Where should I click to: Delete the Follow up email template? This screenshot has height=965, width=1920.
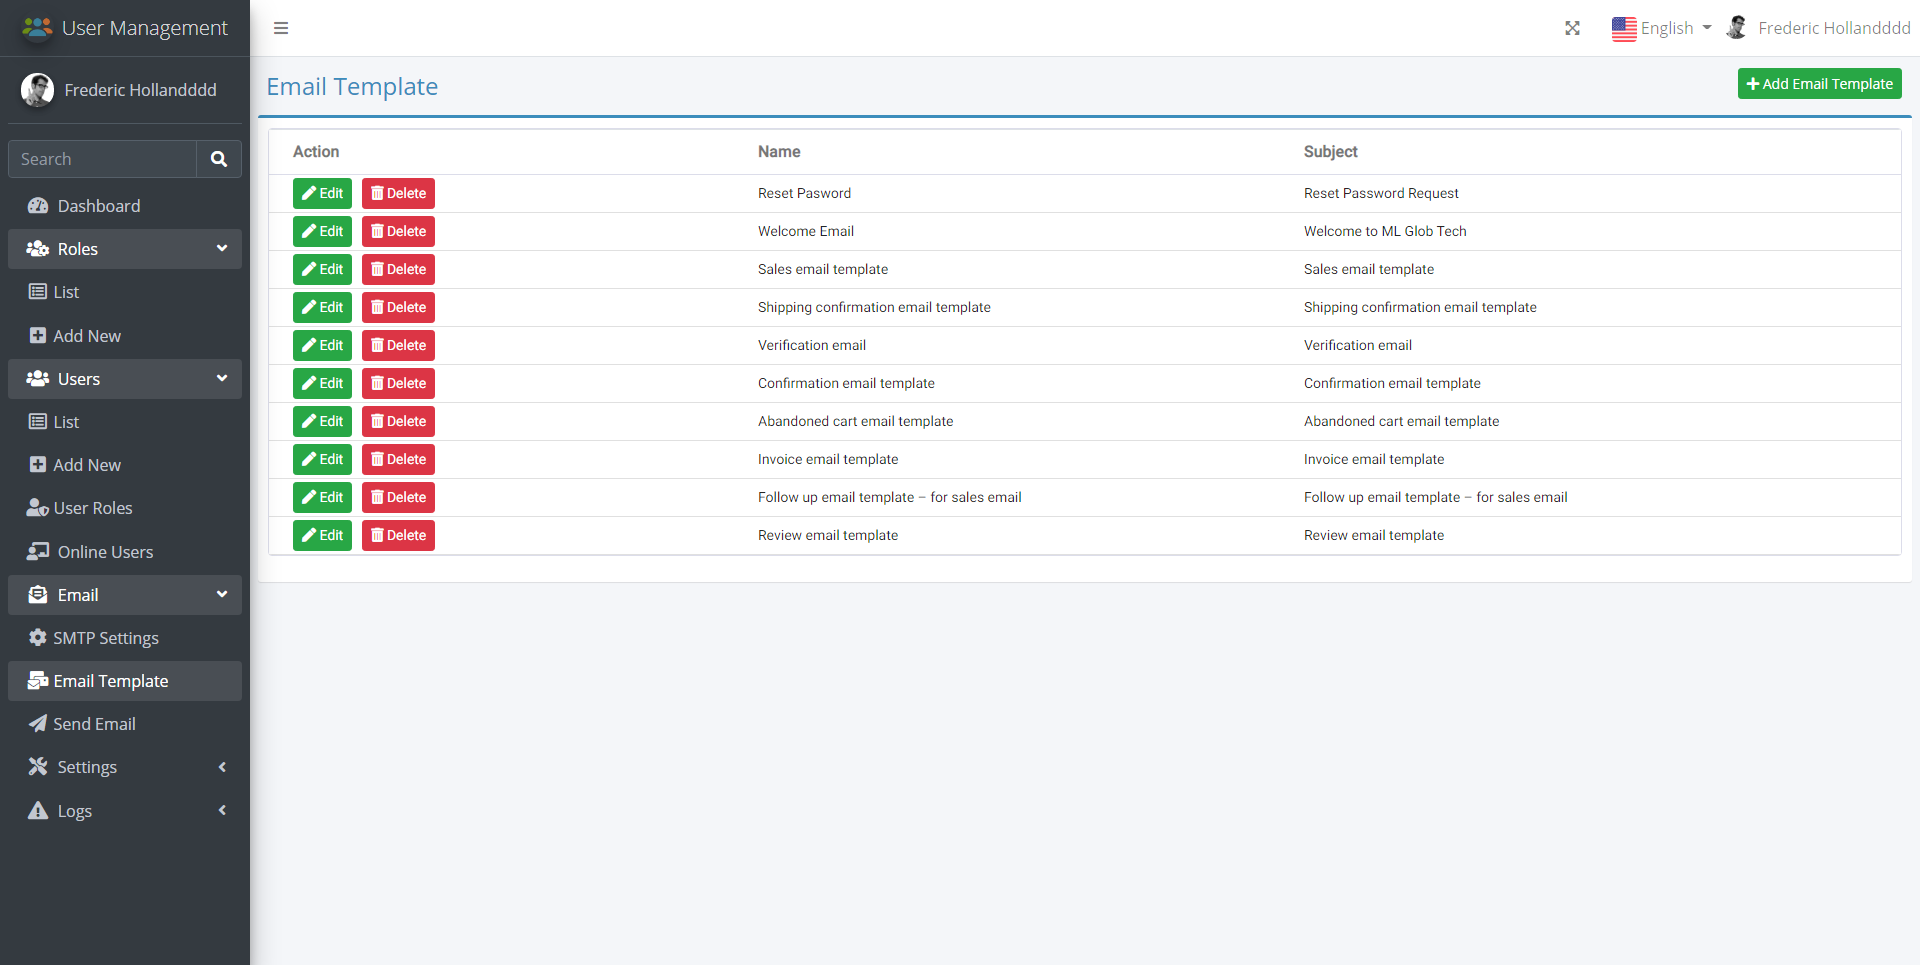click(398, 497)
